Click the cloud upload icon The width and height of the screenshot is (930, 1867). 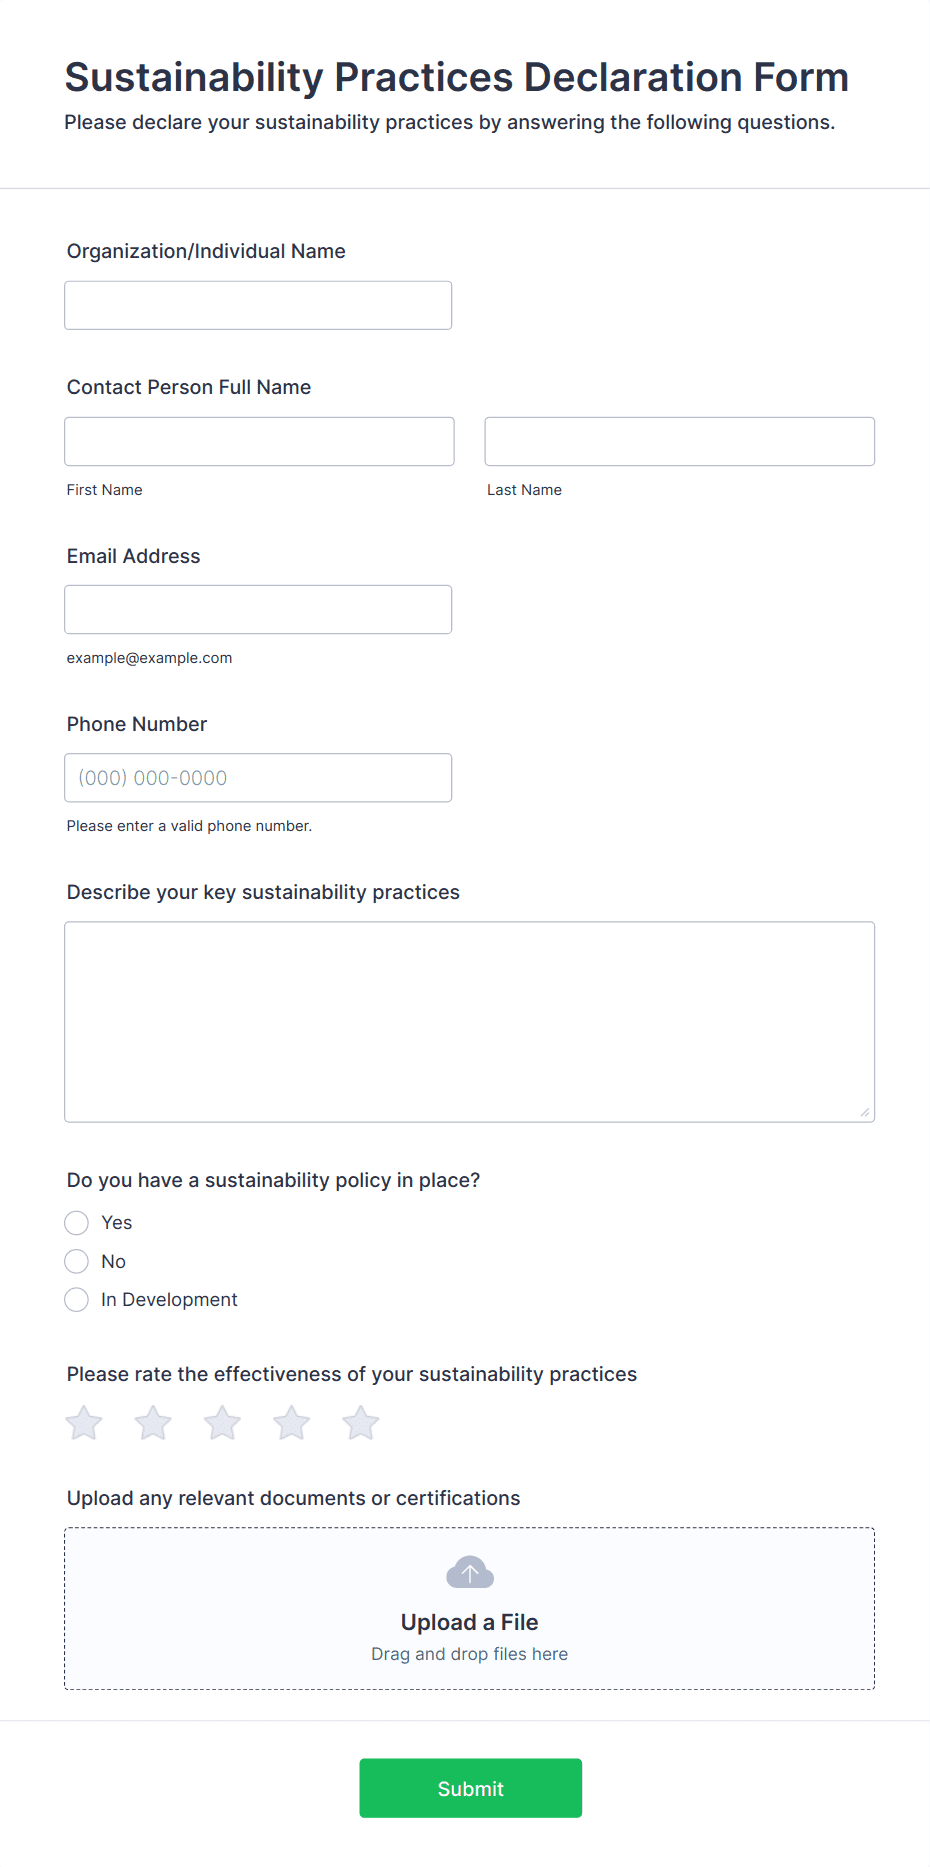[470, 1572]
